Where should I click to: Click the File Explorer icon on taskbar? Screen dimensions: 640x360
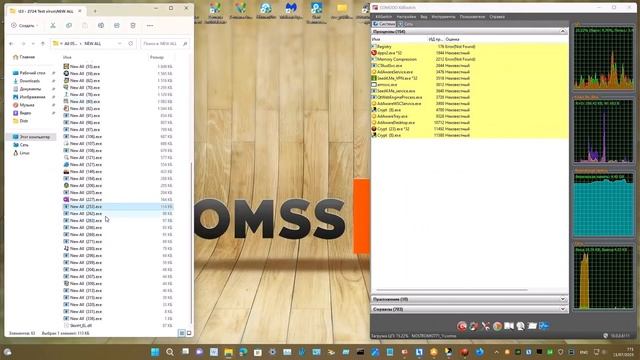pos(228,352)
